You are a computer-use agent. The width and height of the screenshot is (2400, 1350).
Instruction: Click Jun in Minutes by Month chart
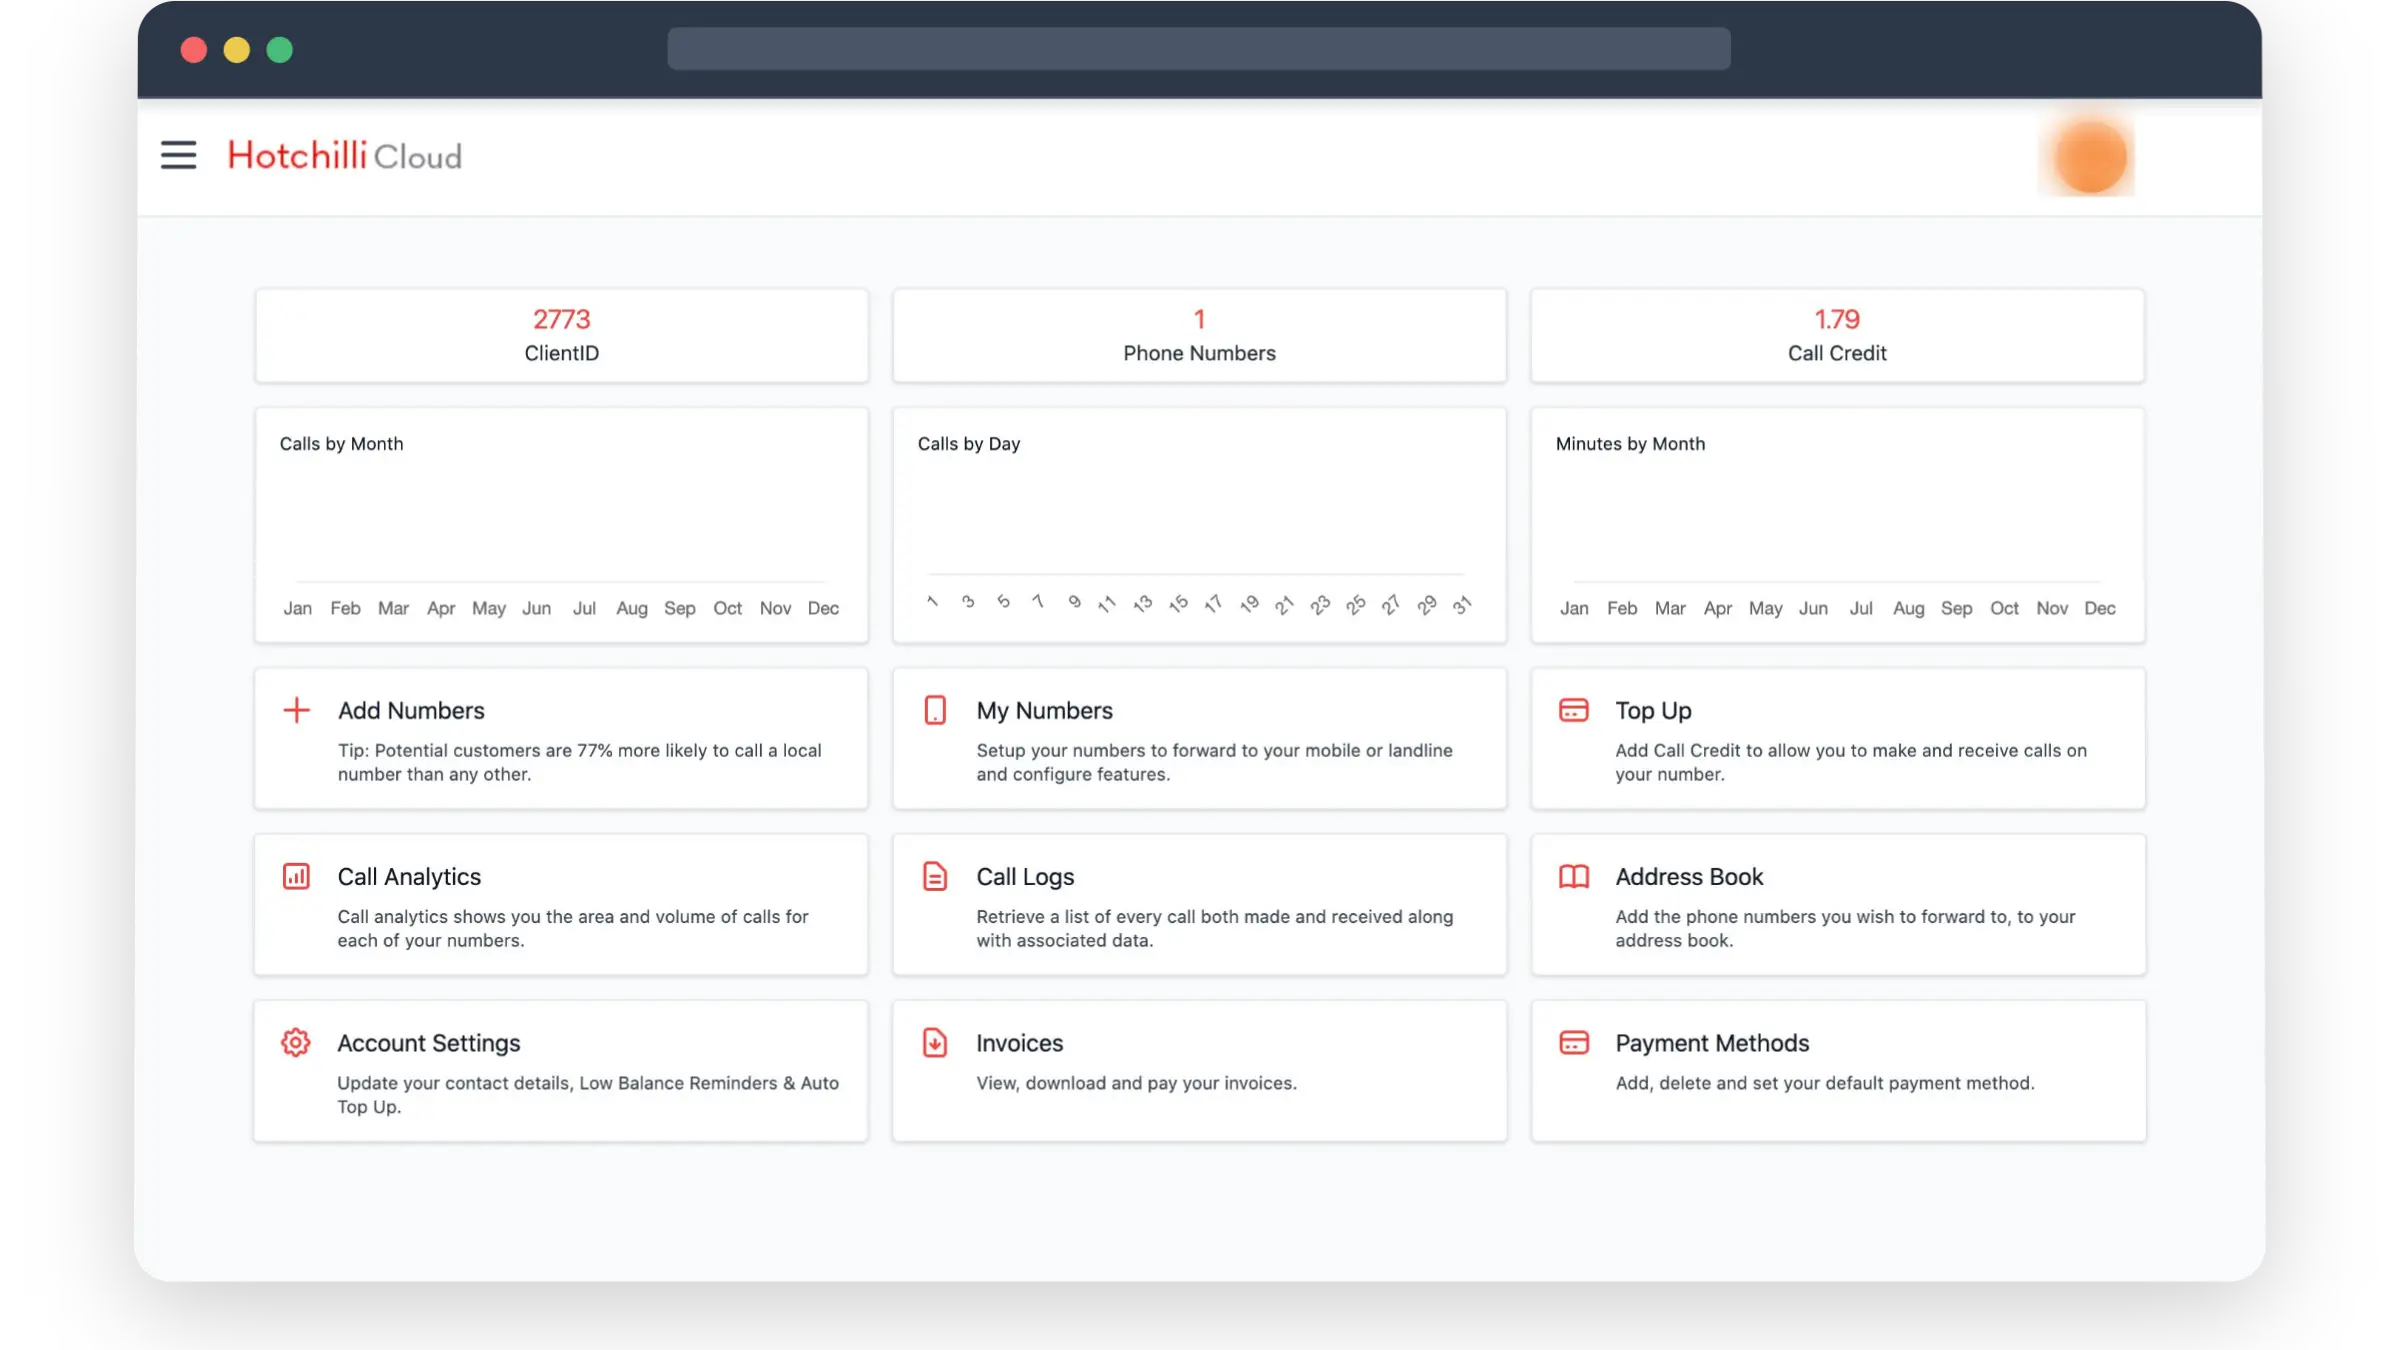click(x=1813, y=608)
